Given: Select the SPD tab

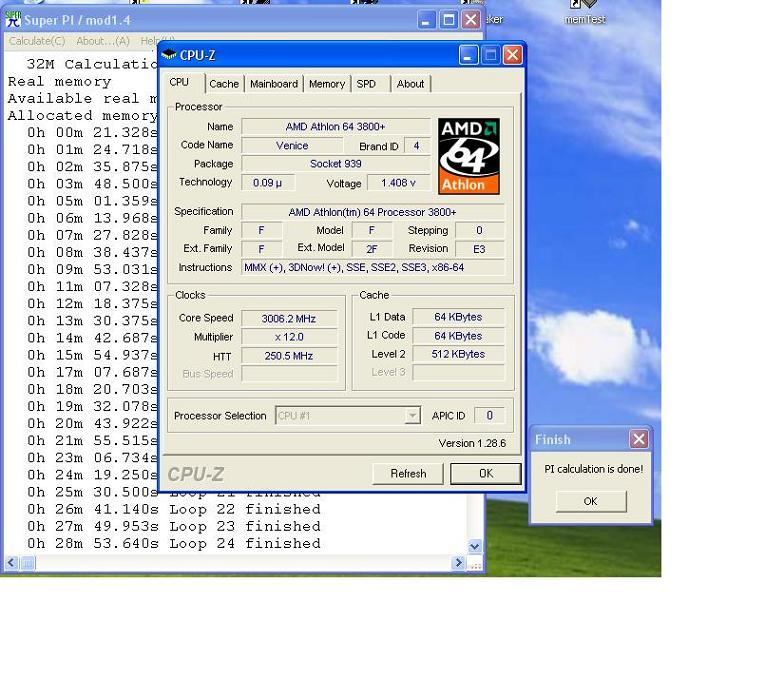Looking at the screenshot, I should point(366,84).
